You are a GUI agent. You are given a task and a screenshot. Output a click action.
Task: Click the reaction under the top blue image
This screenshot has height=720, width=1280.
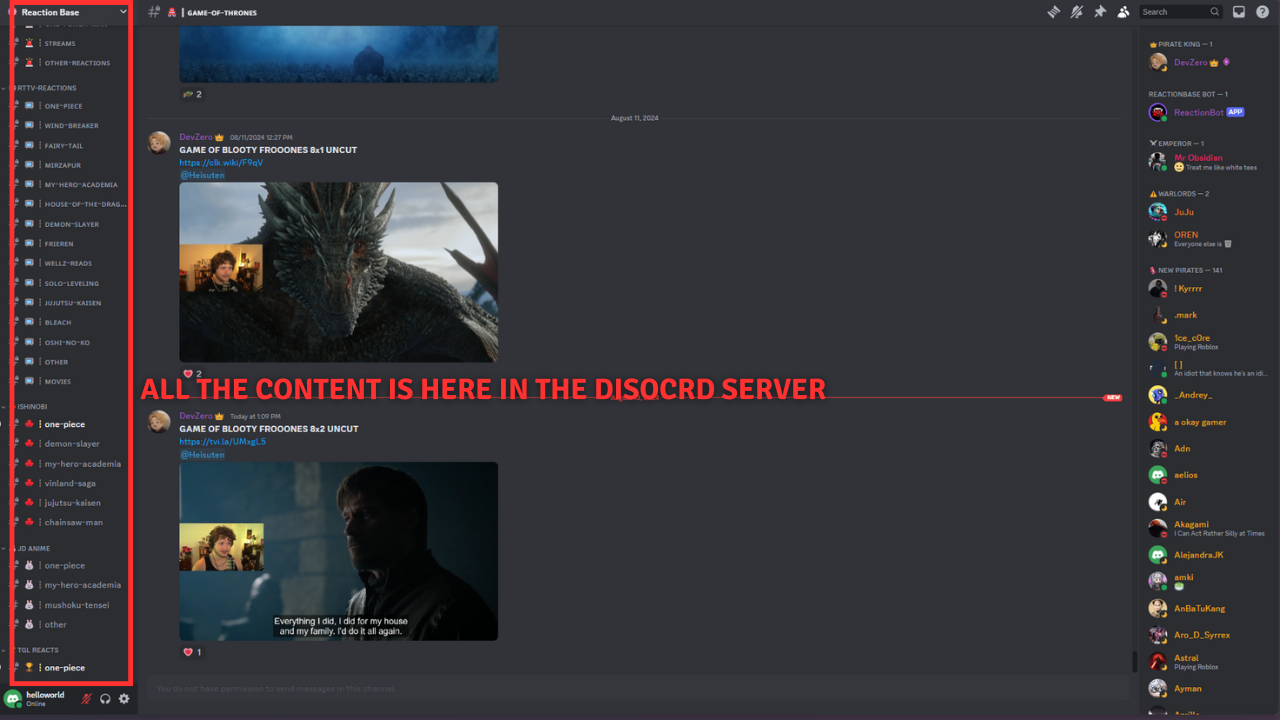[x=192, y=94]
